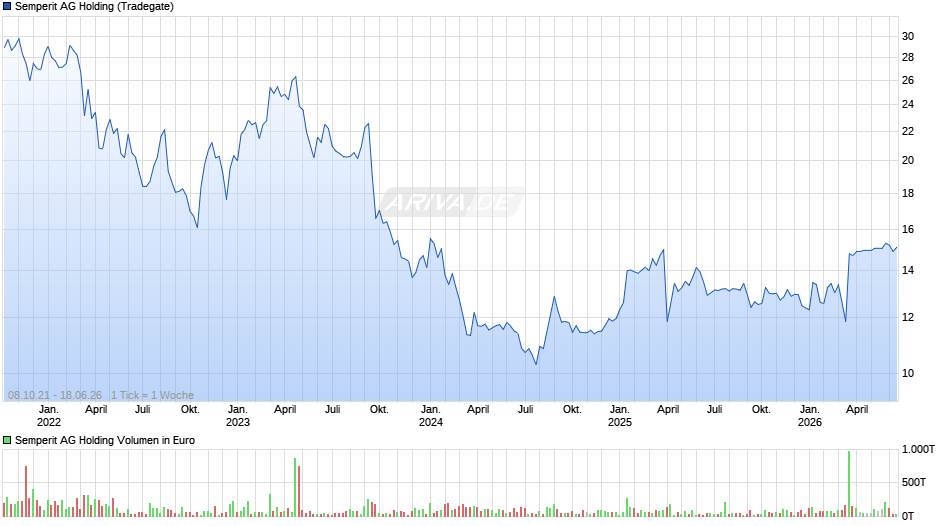The height and width of the screenshot is (526, 940).
Task: Click the price axis label 16
Action: pyautogui.click(x=908, y=230)
